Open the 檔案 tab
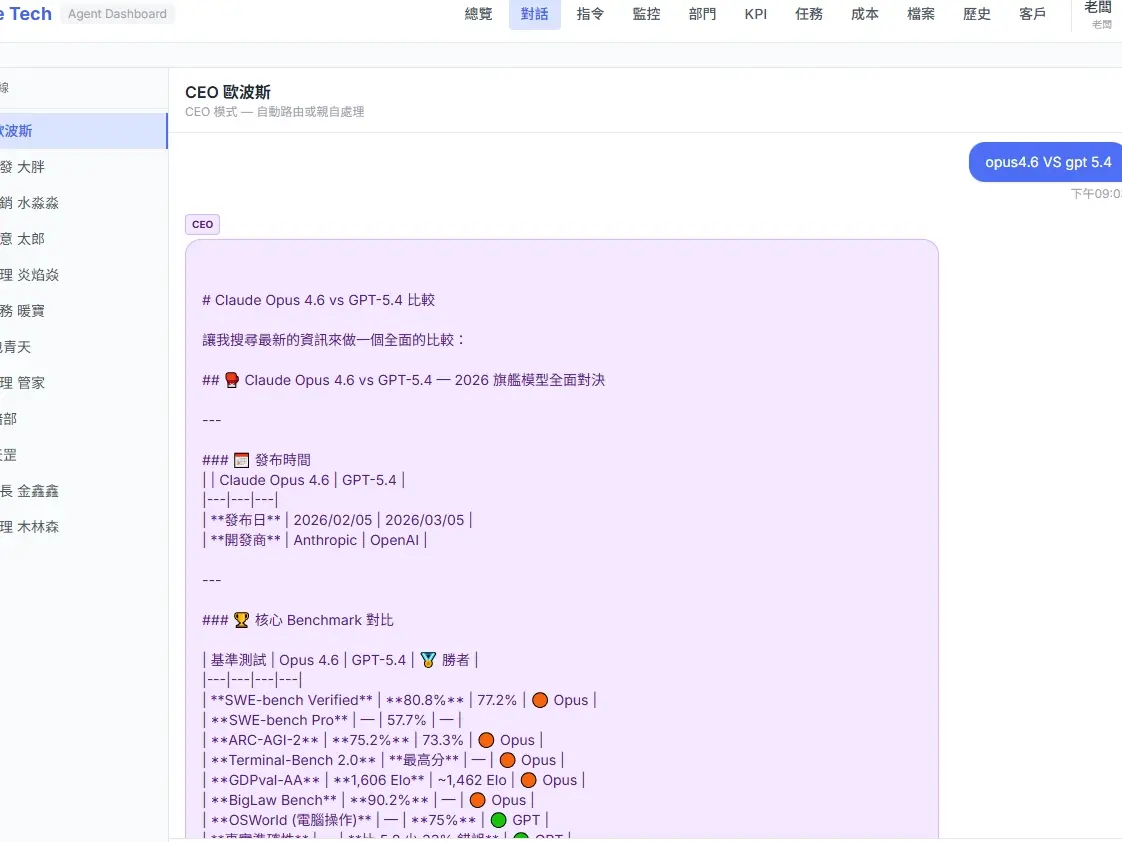The image size is (1122, 842). 920,14
